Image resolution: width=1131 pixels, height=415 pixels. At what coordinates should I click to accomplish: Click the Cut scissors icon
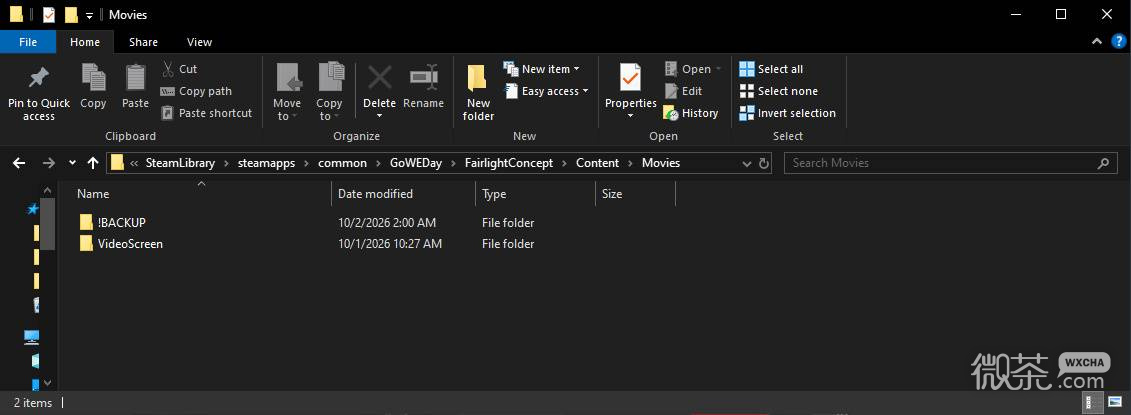167,69
